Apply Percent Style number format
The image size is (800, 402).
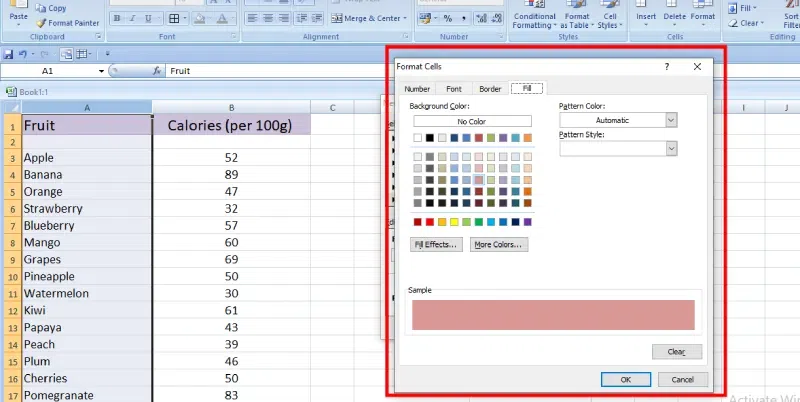tap(447, 18)
